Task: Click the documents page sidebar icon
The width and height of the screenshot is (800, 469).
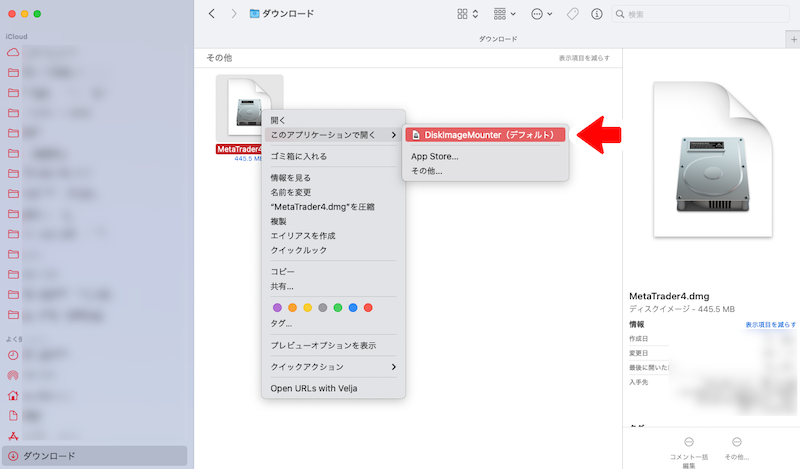Action: click(x=13, y=415)
